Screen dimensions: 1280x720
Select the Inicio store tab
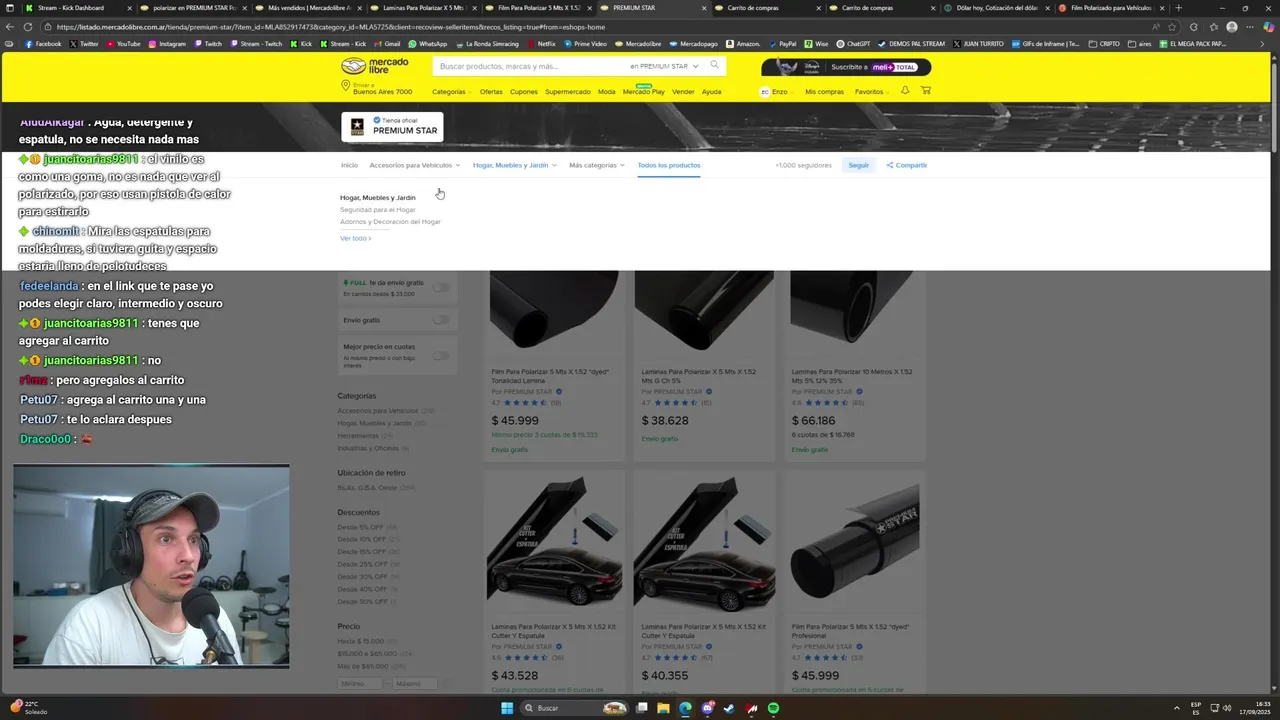click(349, 165)
